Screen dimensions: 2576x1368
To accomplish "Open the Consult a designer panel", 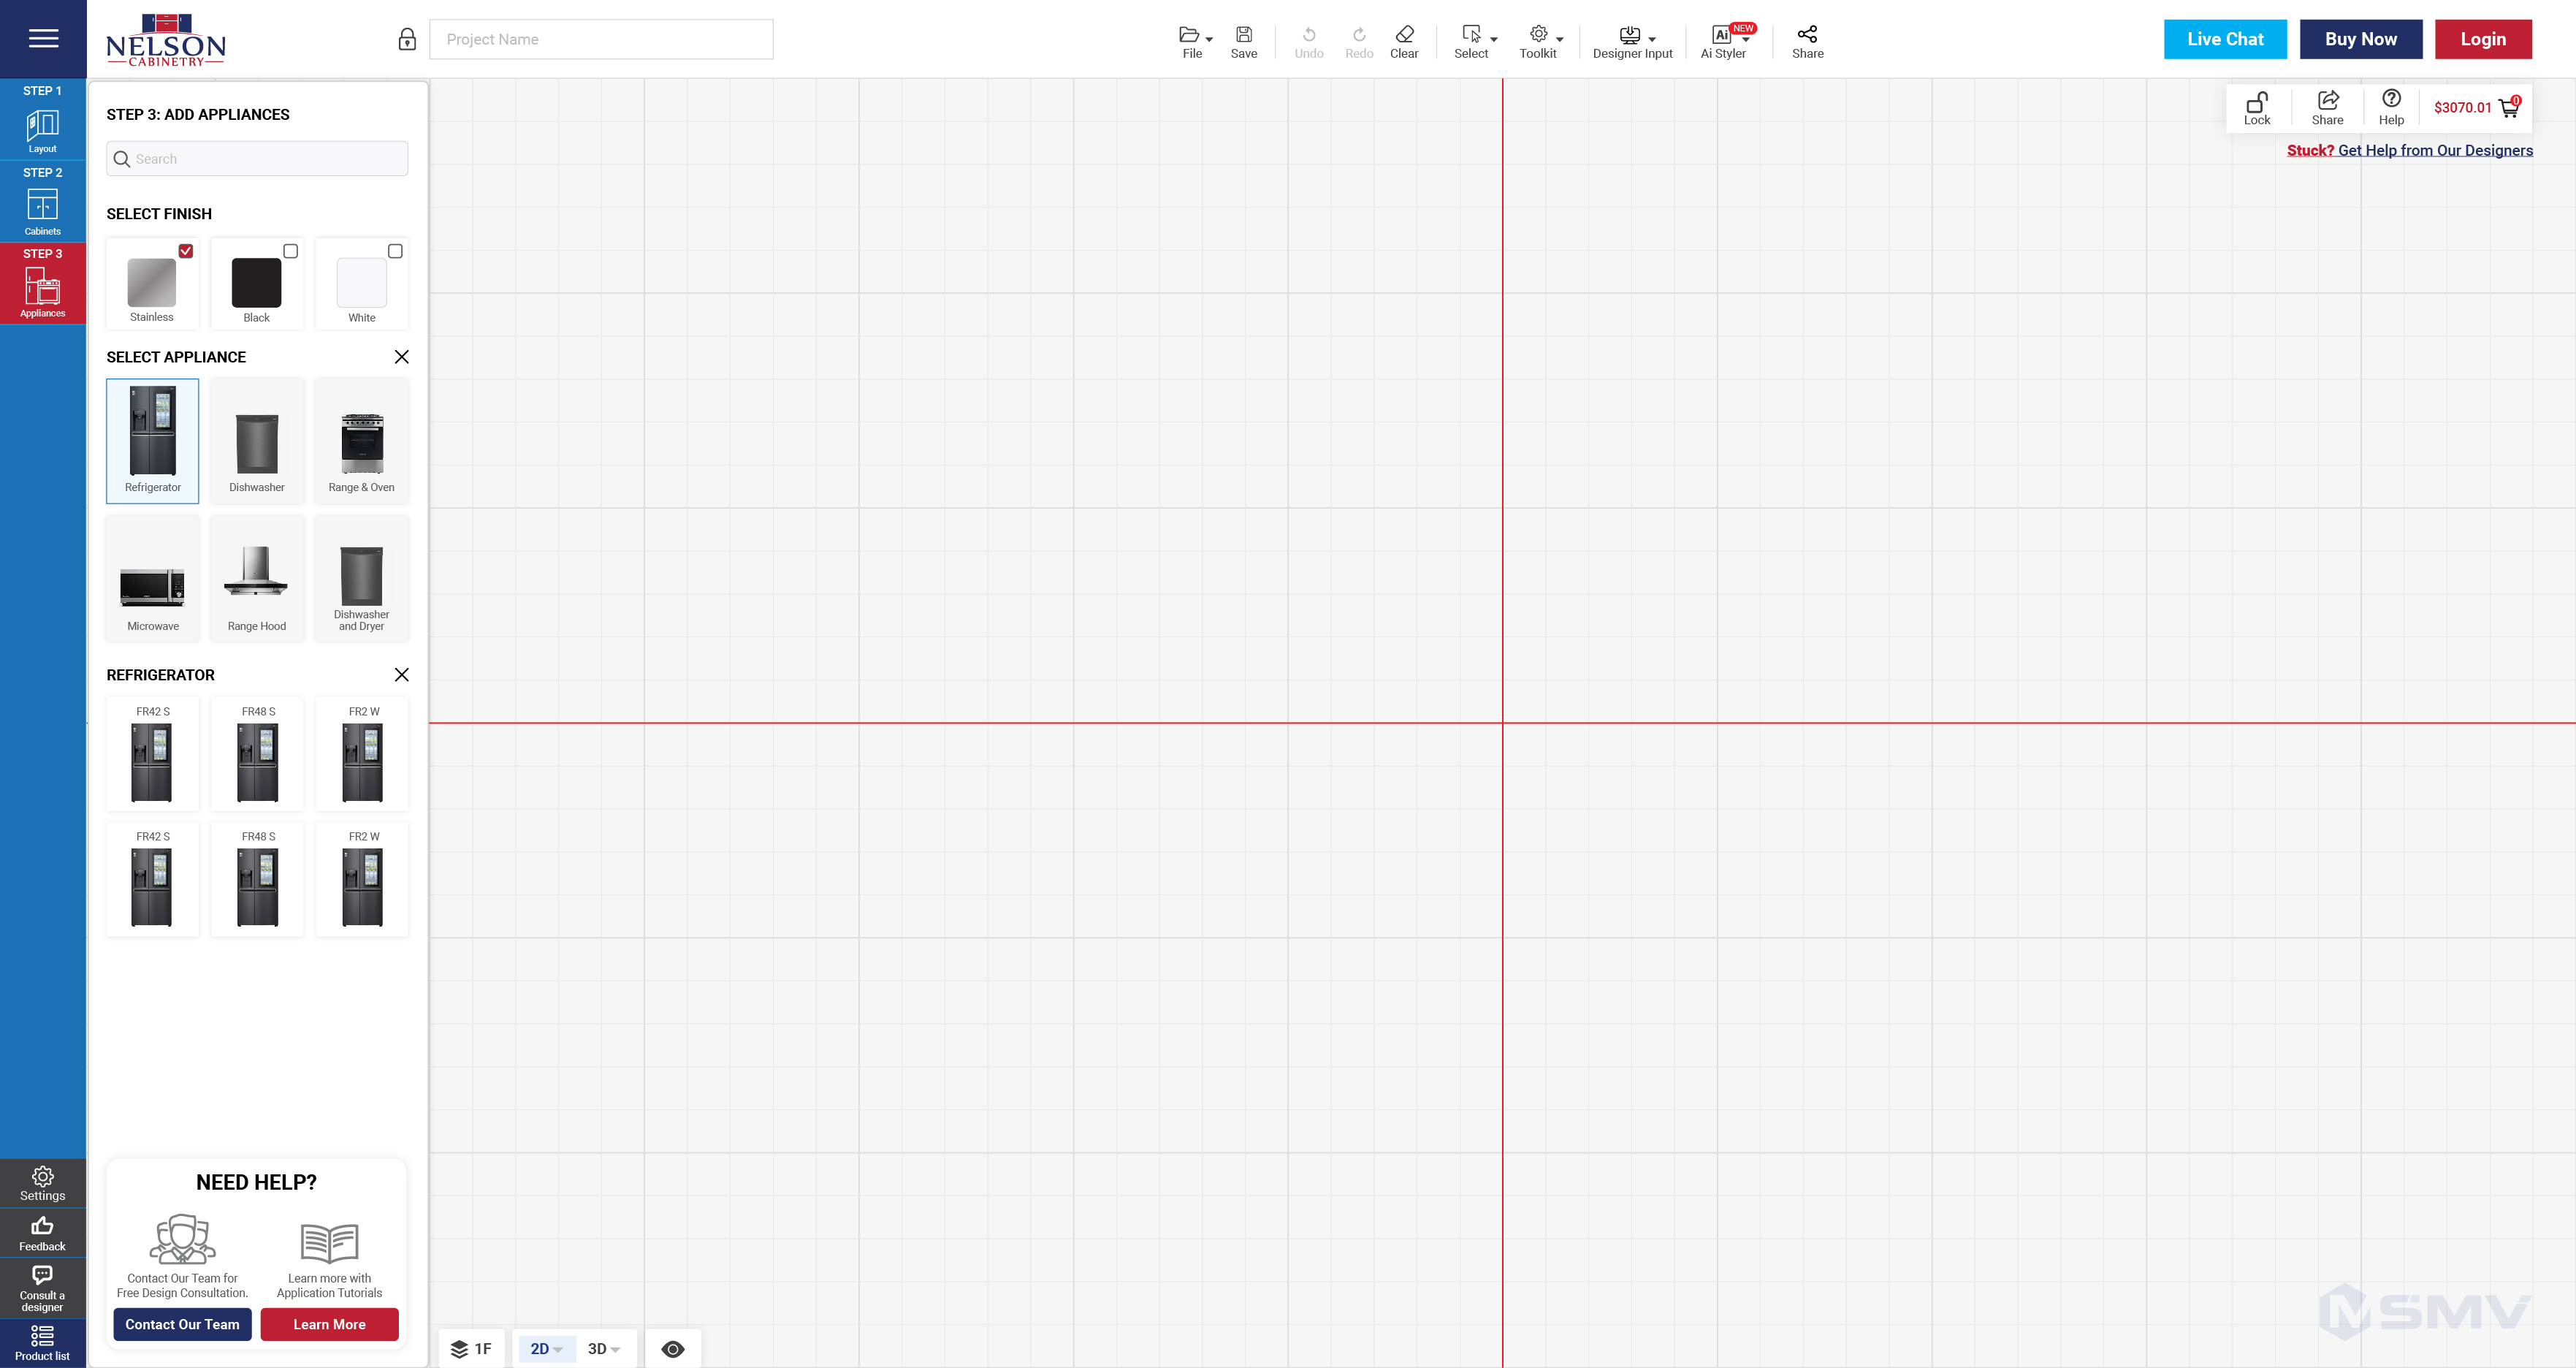I will 42,1287.
